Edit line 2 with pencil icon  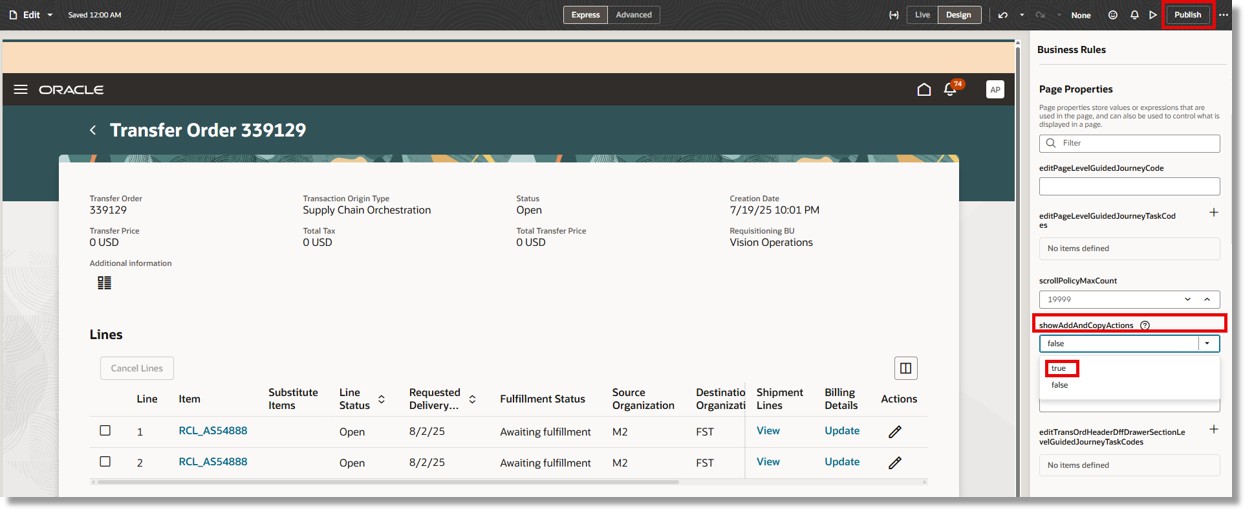click(x=895, y=463)
